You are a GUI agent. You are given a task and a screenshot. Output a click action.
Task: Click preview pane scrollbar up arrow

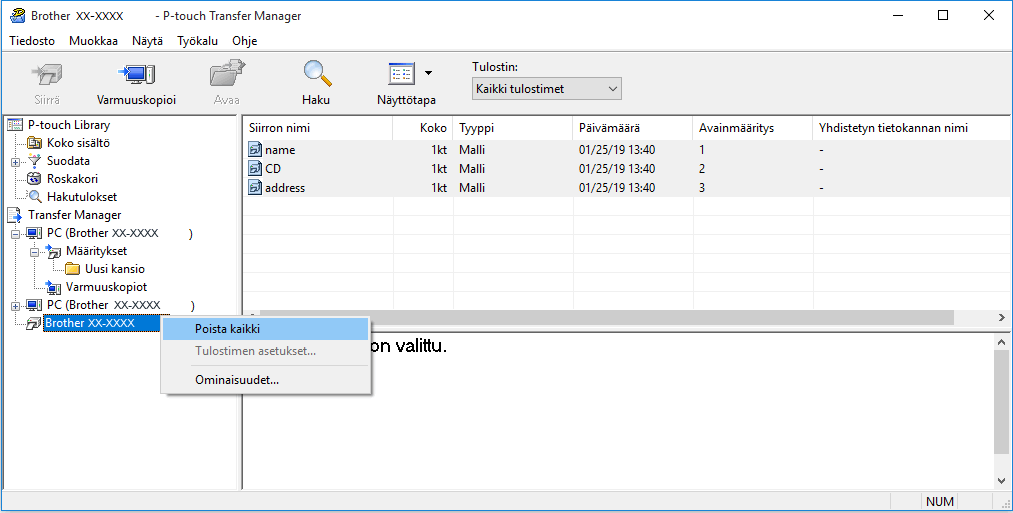tap(1001, 342)
